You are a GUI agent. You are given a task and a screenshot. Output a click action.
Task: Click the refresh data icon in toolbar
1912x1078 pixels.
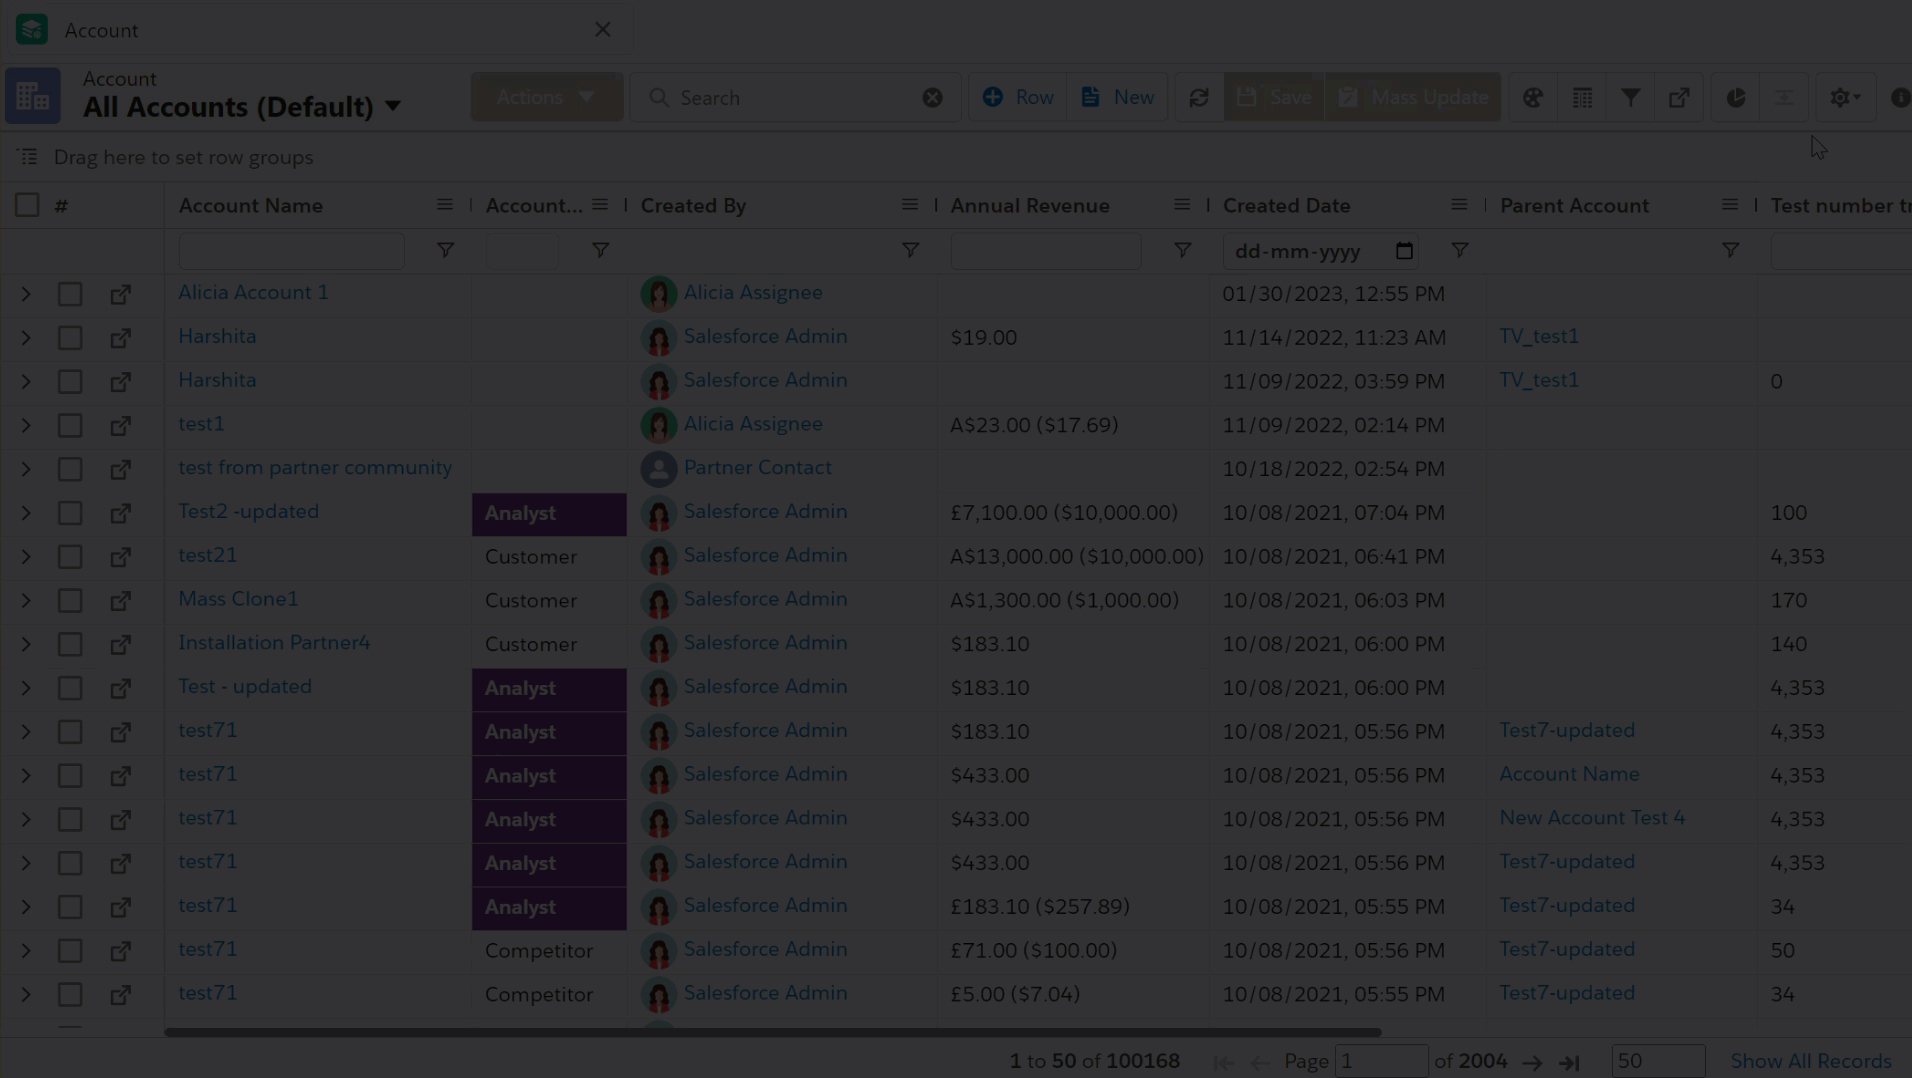(1198, 97)
